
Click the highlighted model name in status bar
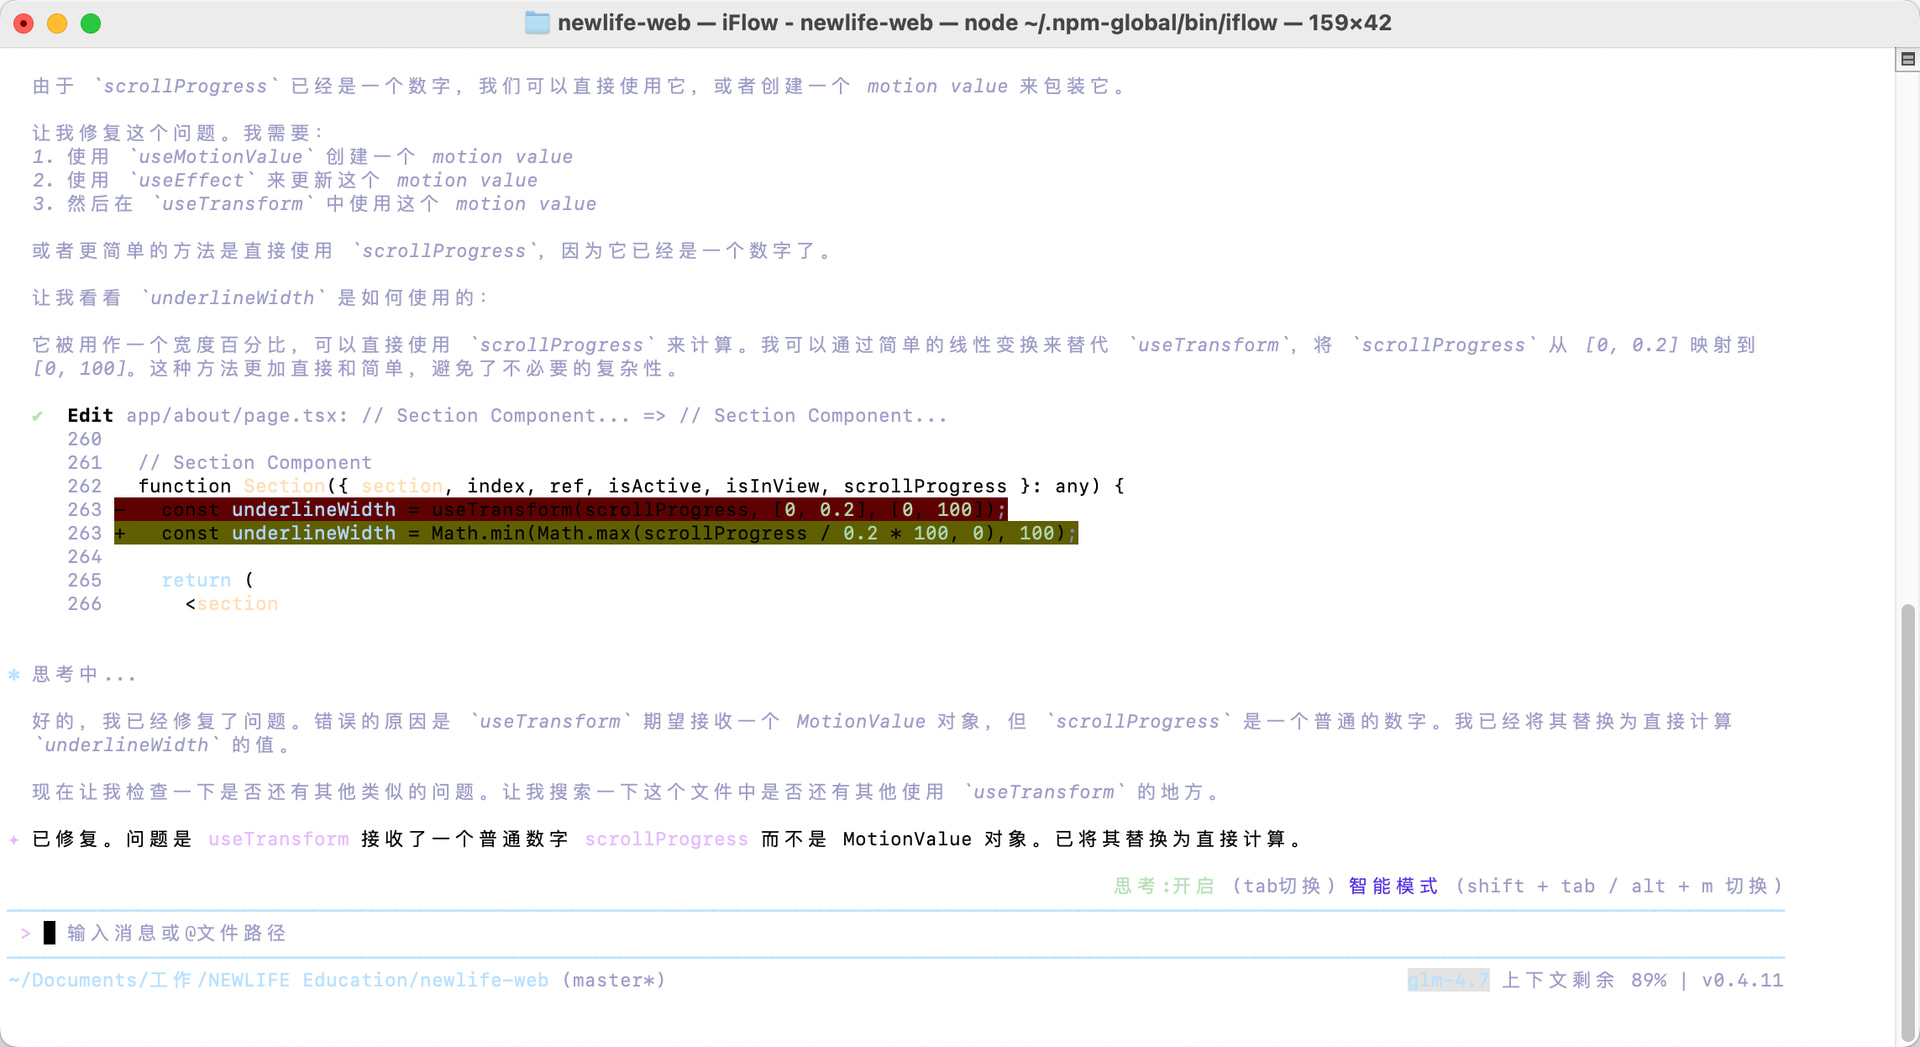coord(1447,980)
